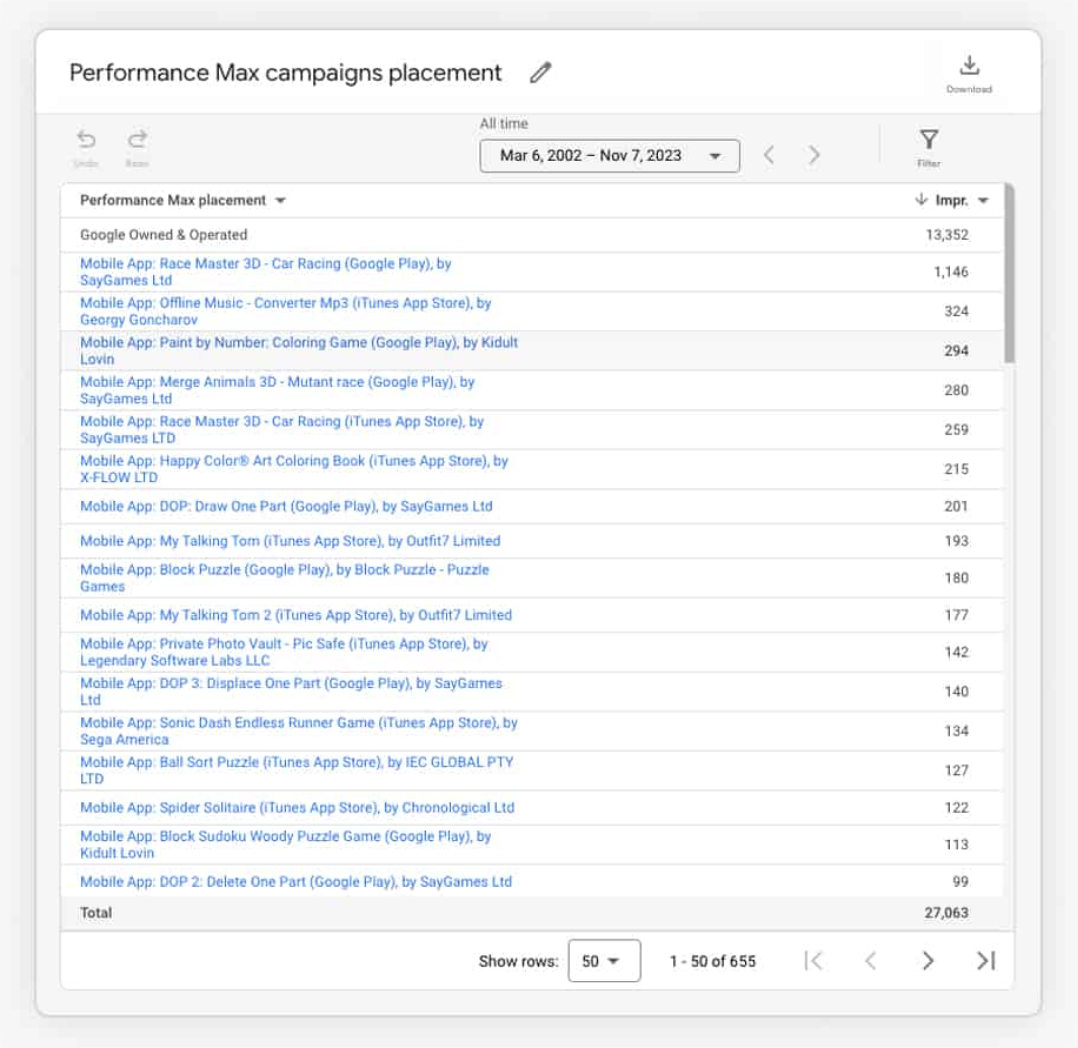Screen dimensions: 1078x1048
Task: Open Offline Music Converter Mp3 link
Action: click(x=285, y=311)
